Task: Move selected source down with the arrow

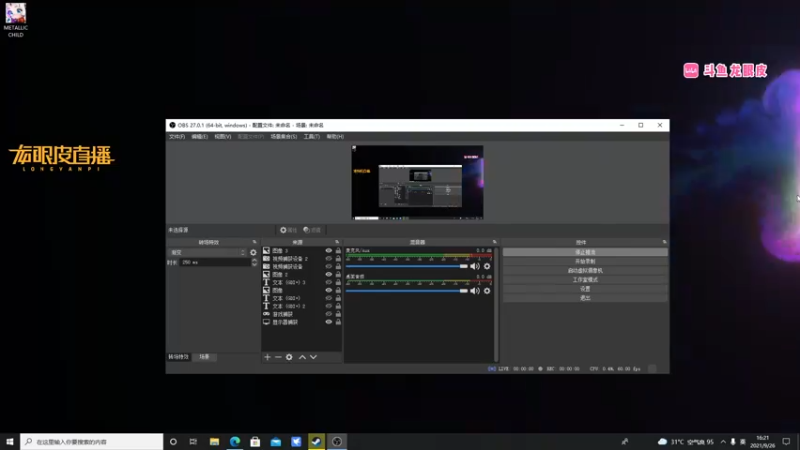Action: (x=313, y=357)
